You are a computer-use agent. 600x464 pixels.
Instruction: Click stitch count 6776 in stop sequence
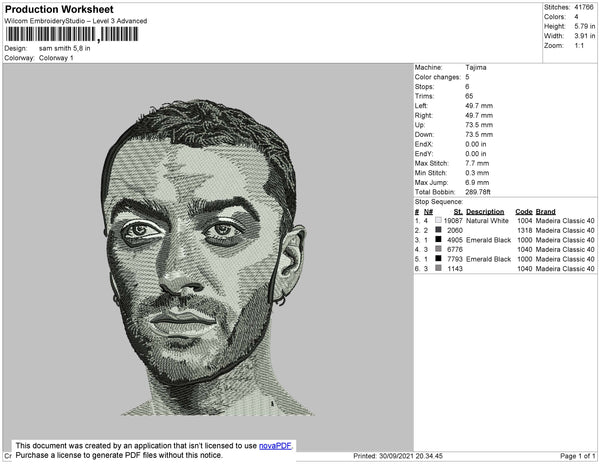(x=455, y=249)
